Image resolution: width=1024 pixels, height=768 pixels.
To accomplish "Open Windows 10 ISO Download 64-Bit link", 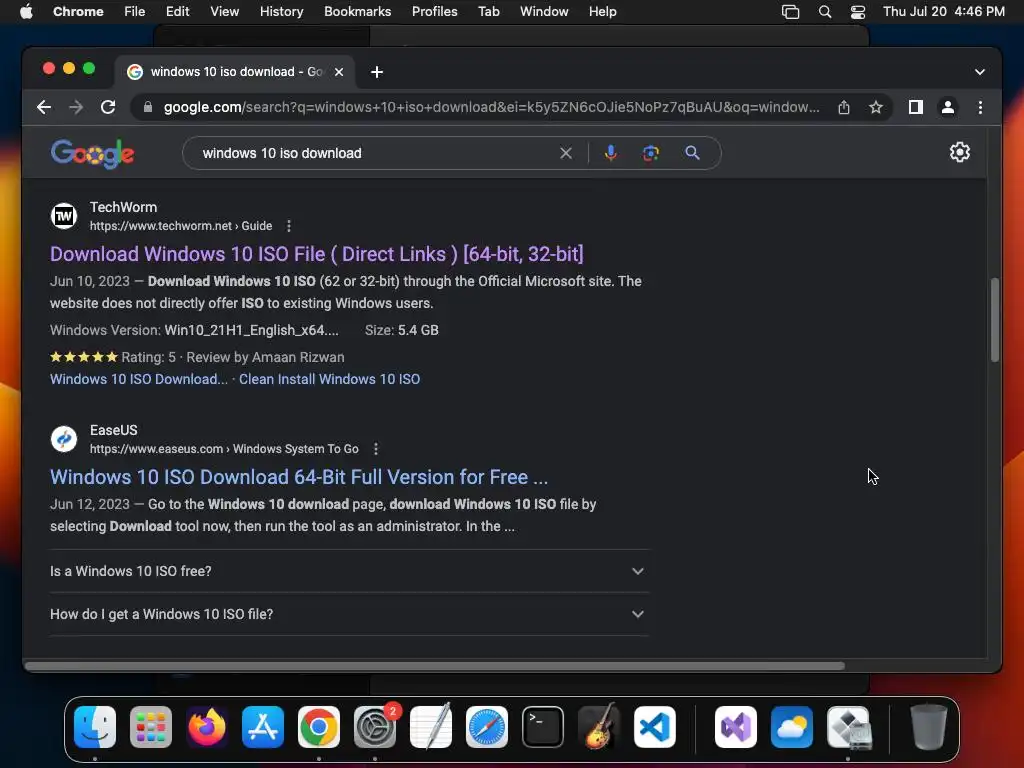I will [299, 477].
